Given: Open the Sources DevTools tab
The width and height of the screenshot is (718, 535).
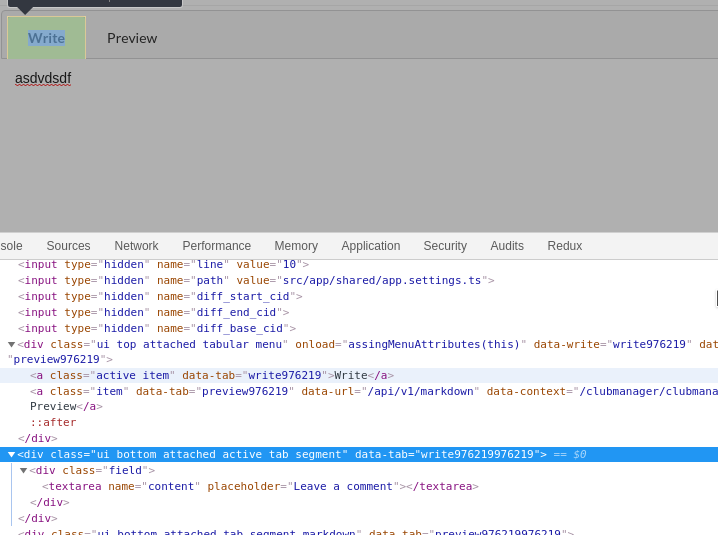Looking at the screenshot, I should (x=68, y=246).
